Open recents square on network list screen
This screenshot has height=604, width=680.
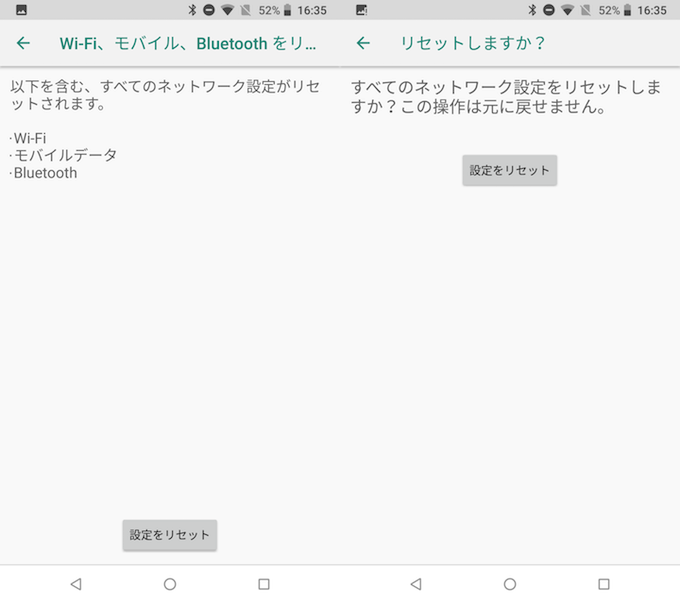click(264, 584)
